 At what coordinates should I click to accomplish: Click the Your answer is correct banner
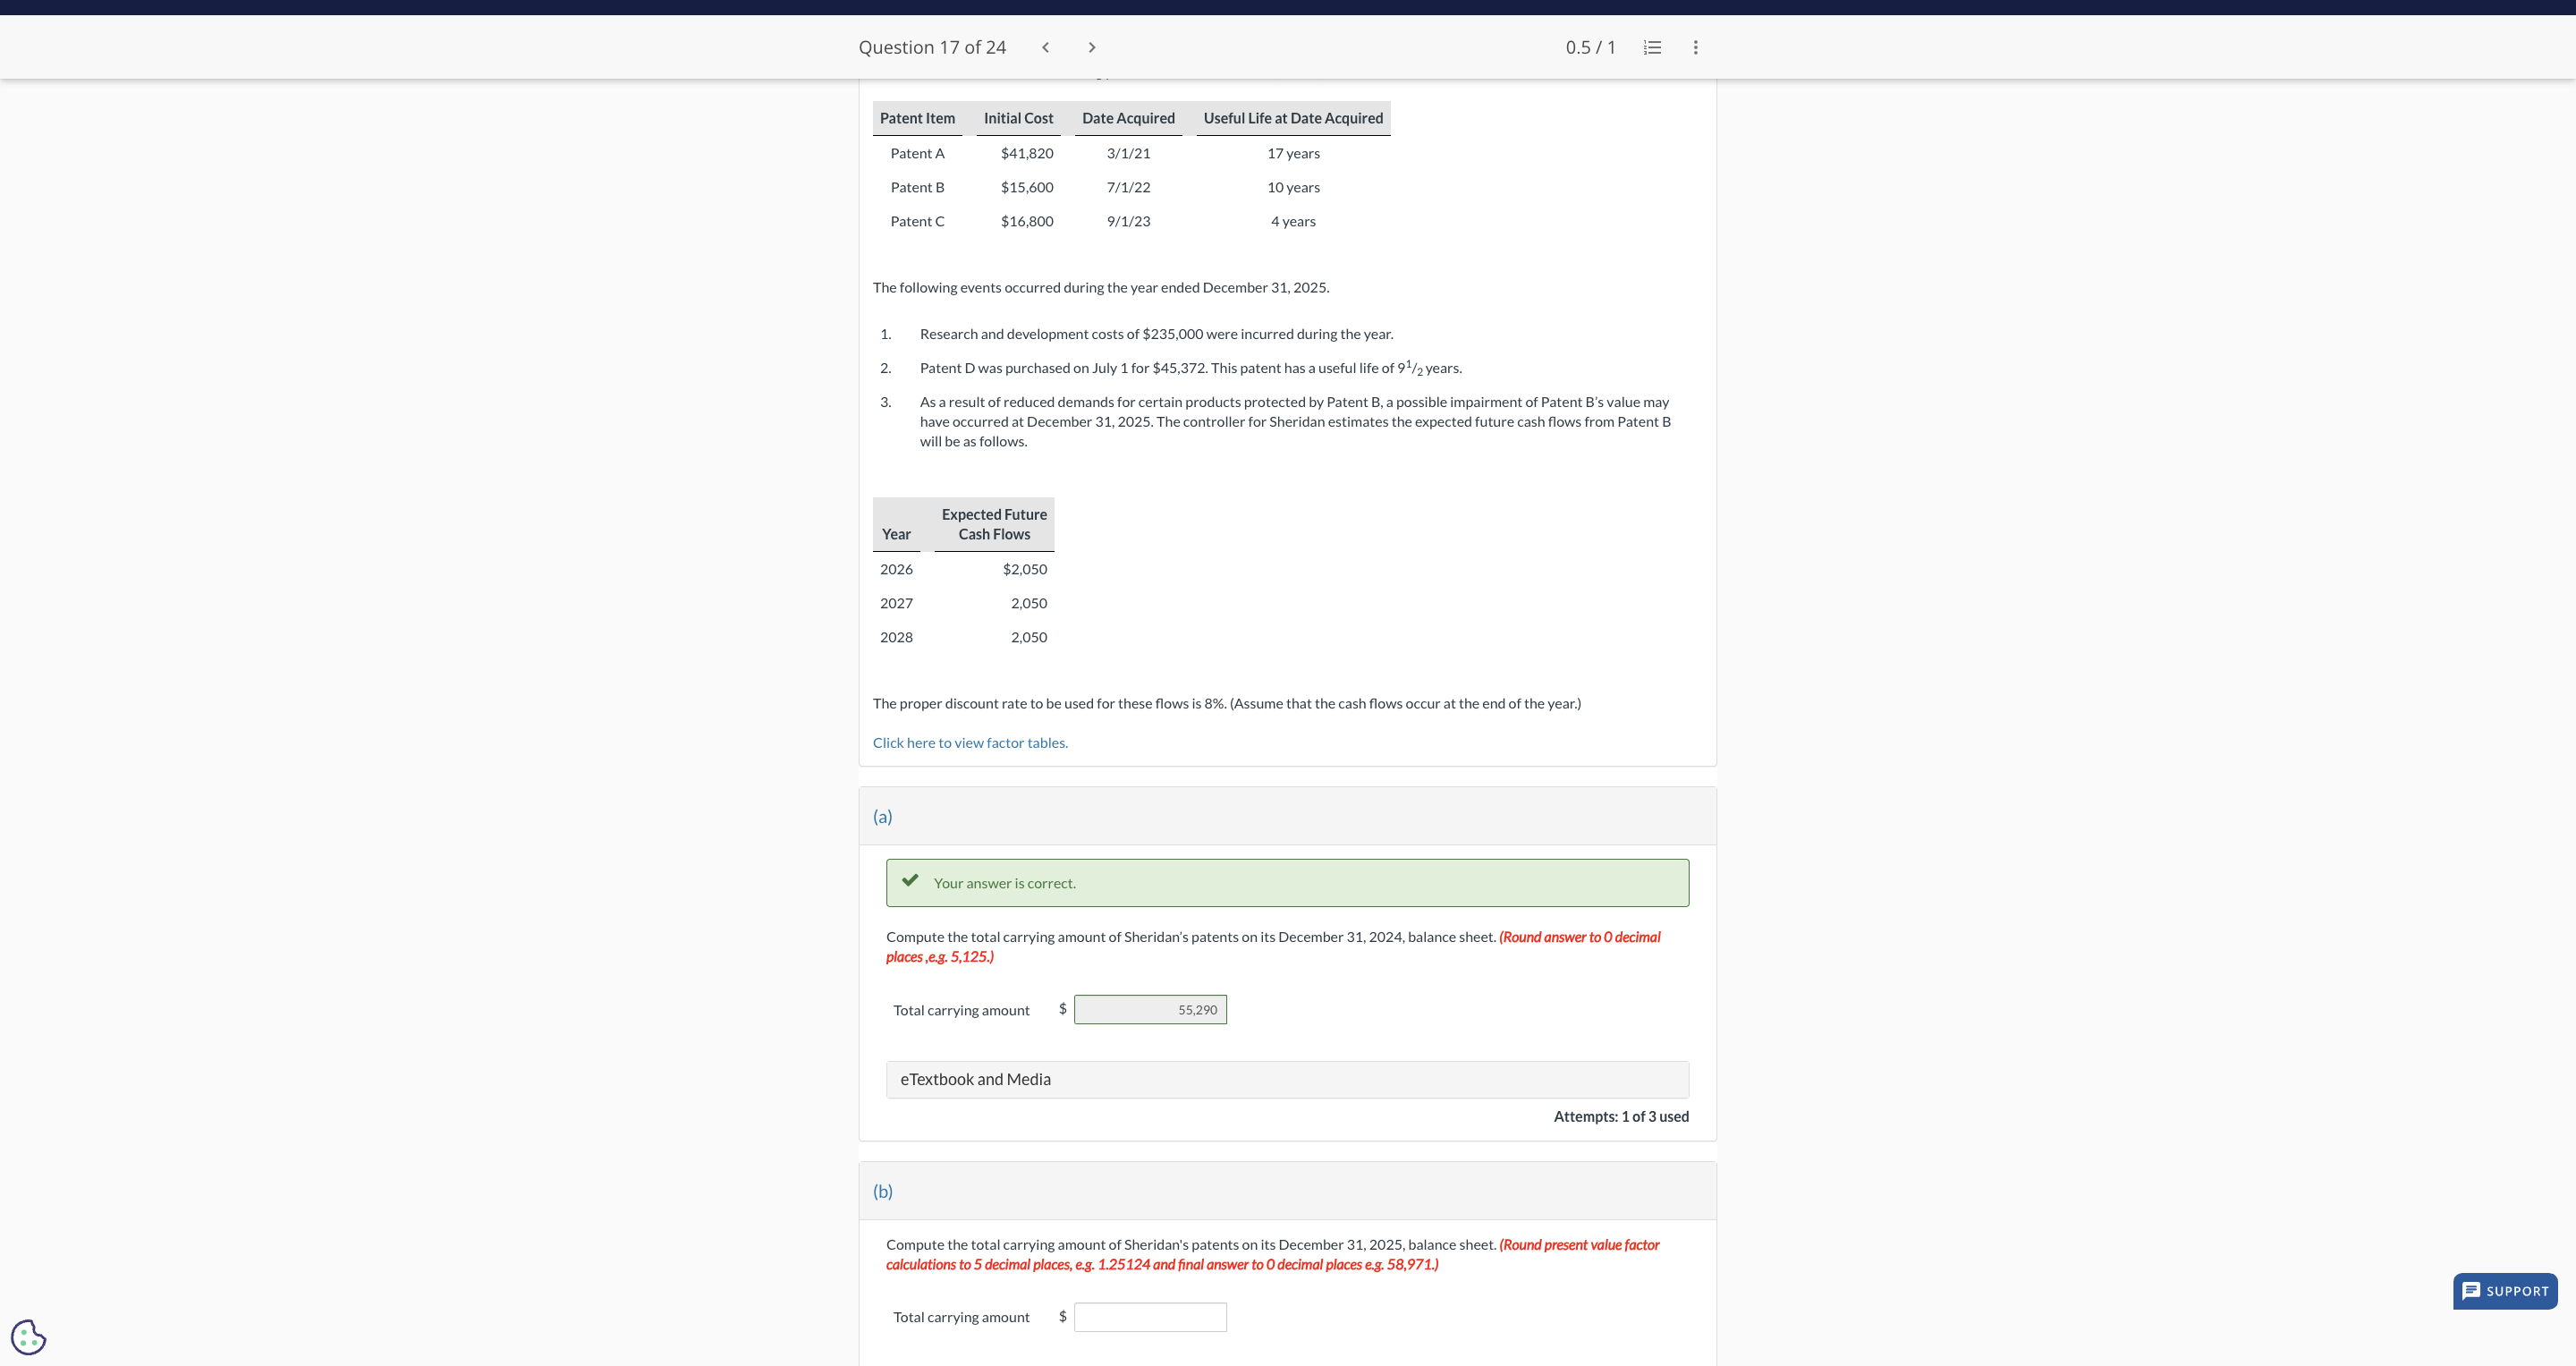[x=1286, y=883]
